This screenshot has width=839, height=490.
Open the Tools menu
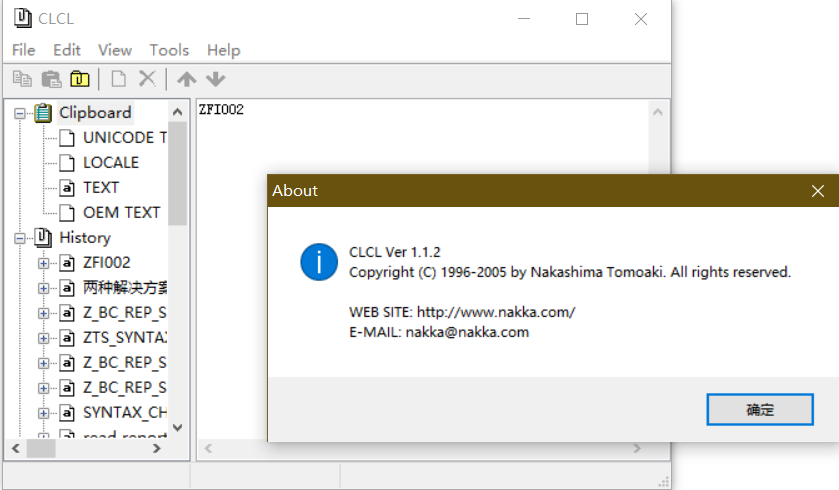(x=169, y=50)
